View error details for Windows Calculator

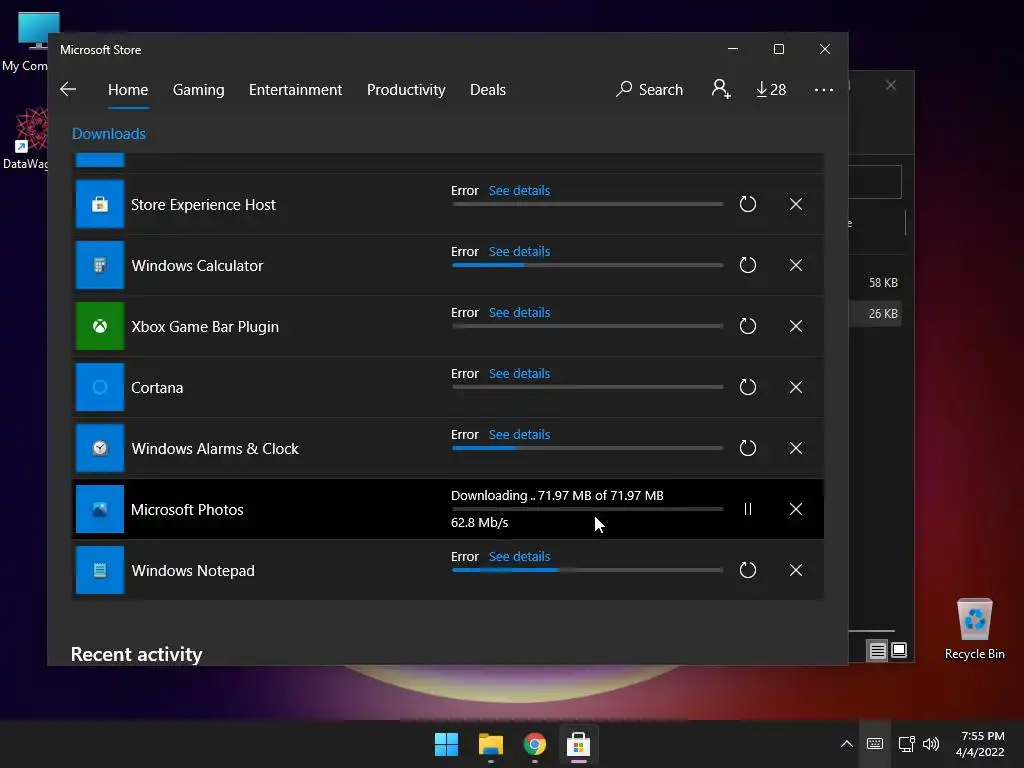pos(519,251)
